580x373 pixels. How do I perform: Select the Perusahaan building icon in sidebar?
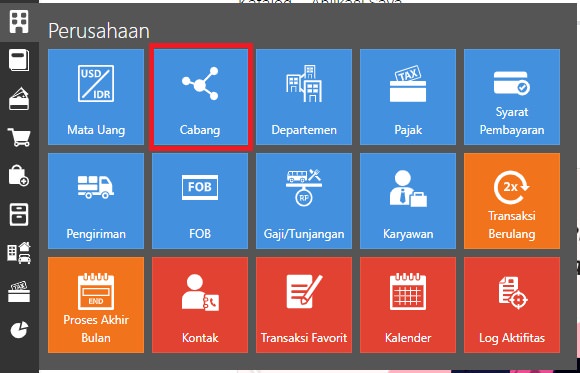point(19,21)
